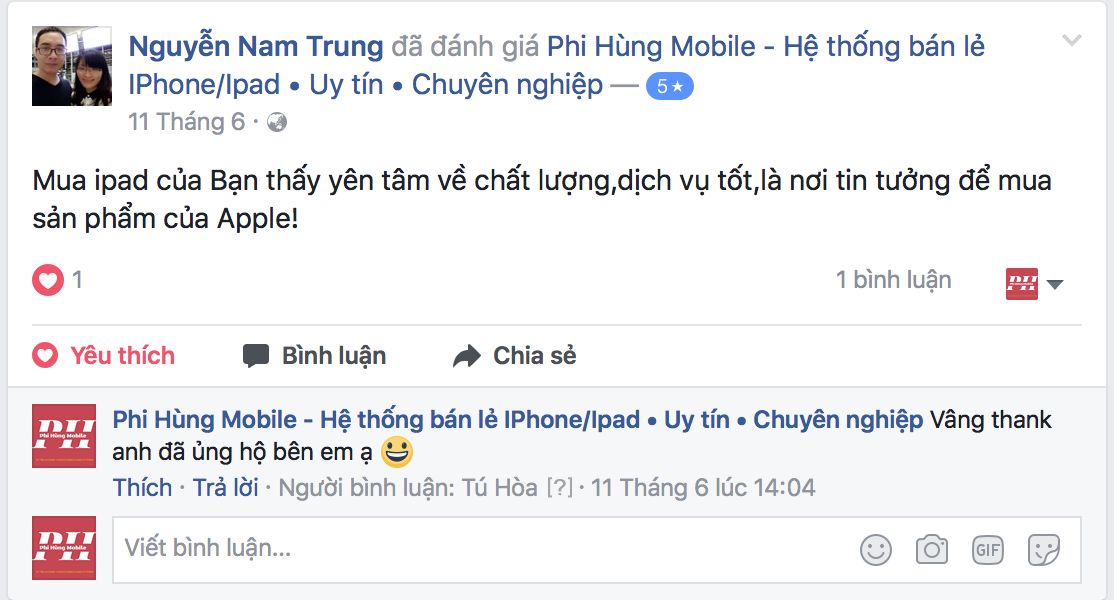
Task: Click the 11 Tháng 6 post date
Action: (186, 122)
